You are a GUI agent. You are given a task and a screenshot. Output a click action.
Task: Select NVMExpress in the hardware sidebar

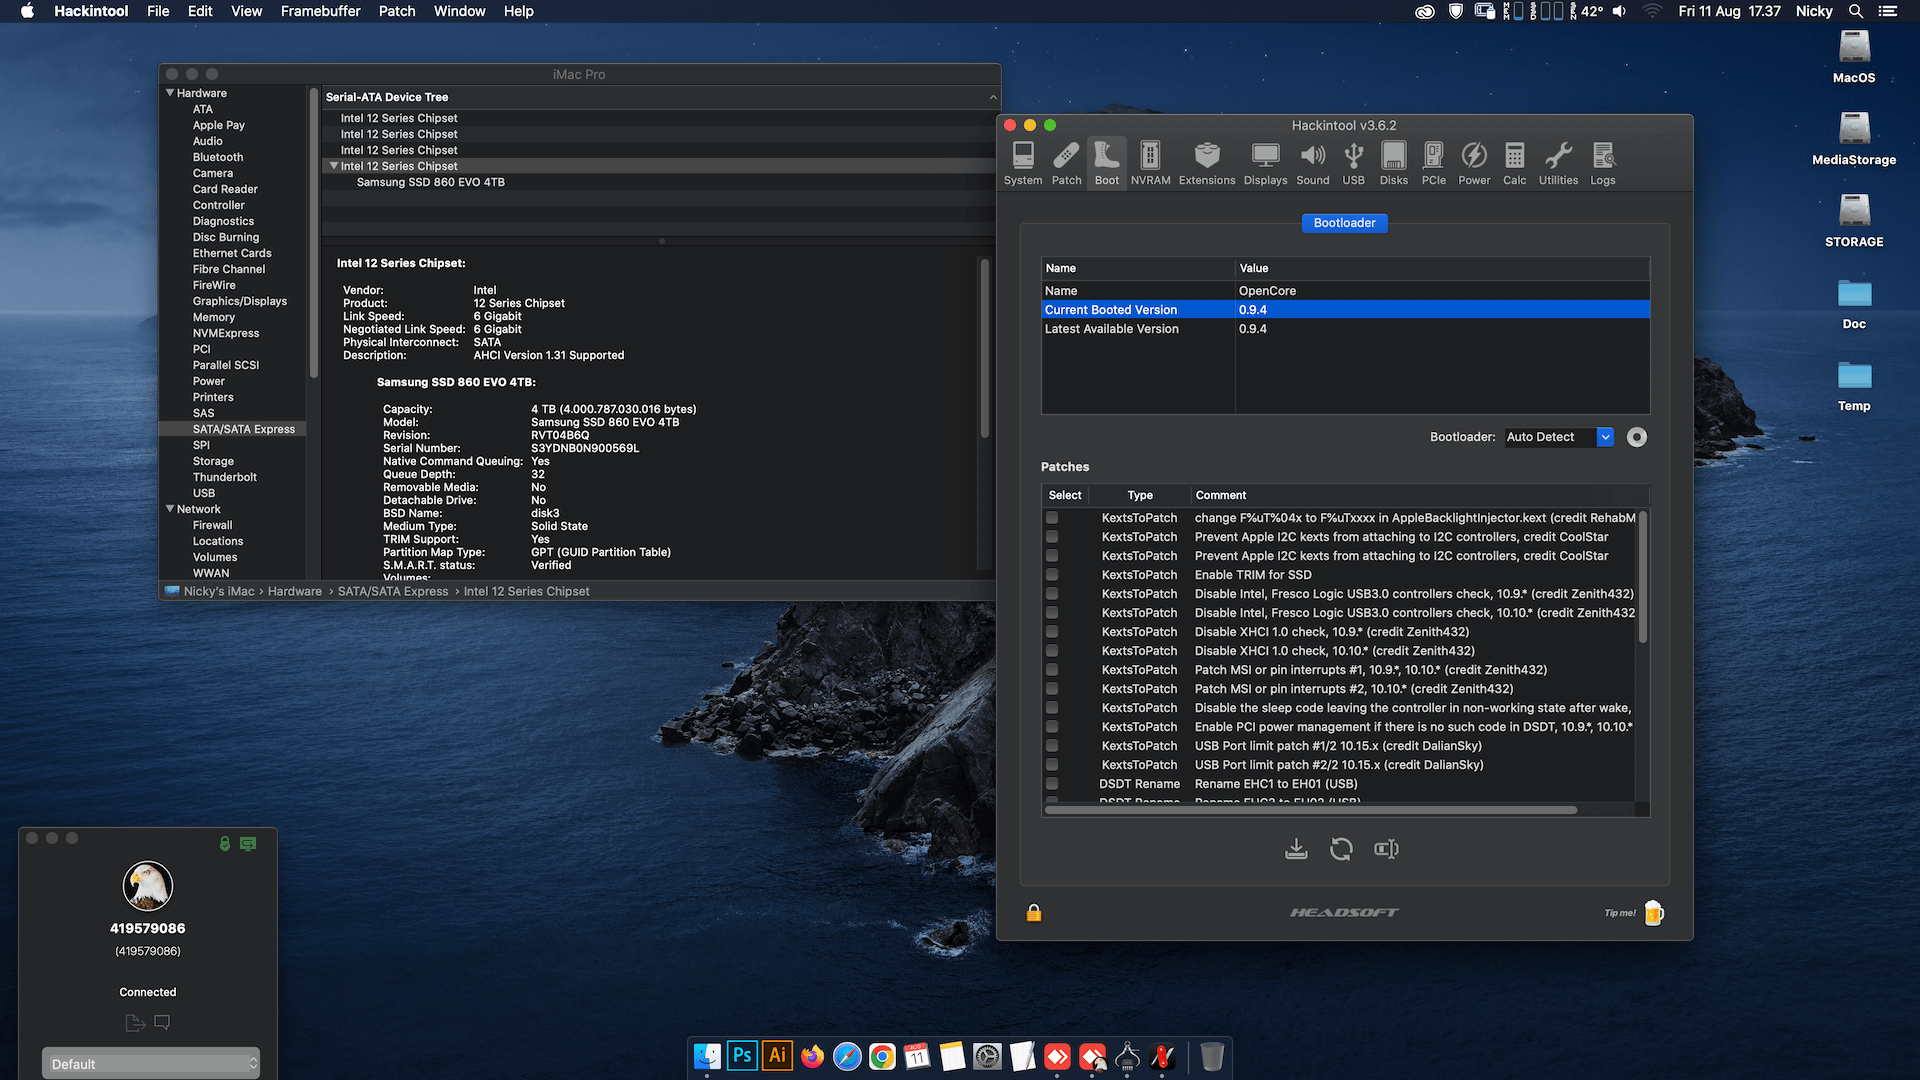pyautogui.click(x=226, y=333)
